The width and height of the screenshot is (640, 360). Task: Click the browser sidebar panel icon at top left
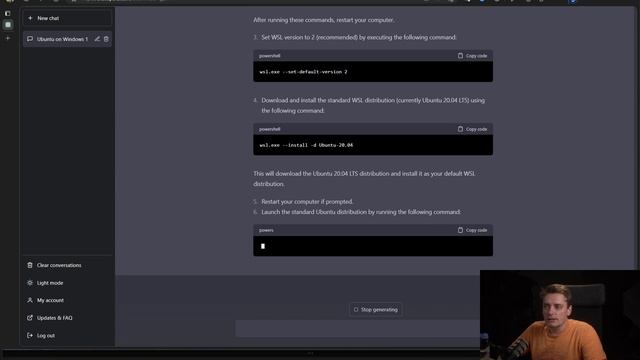[x=7, y=13]
